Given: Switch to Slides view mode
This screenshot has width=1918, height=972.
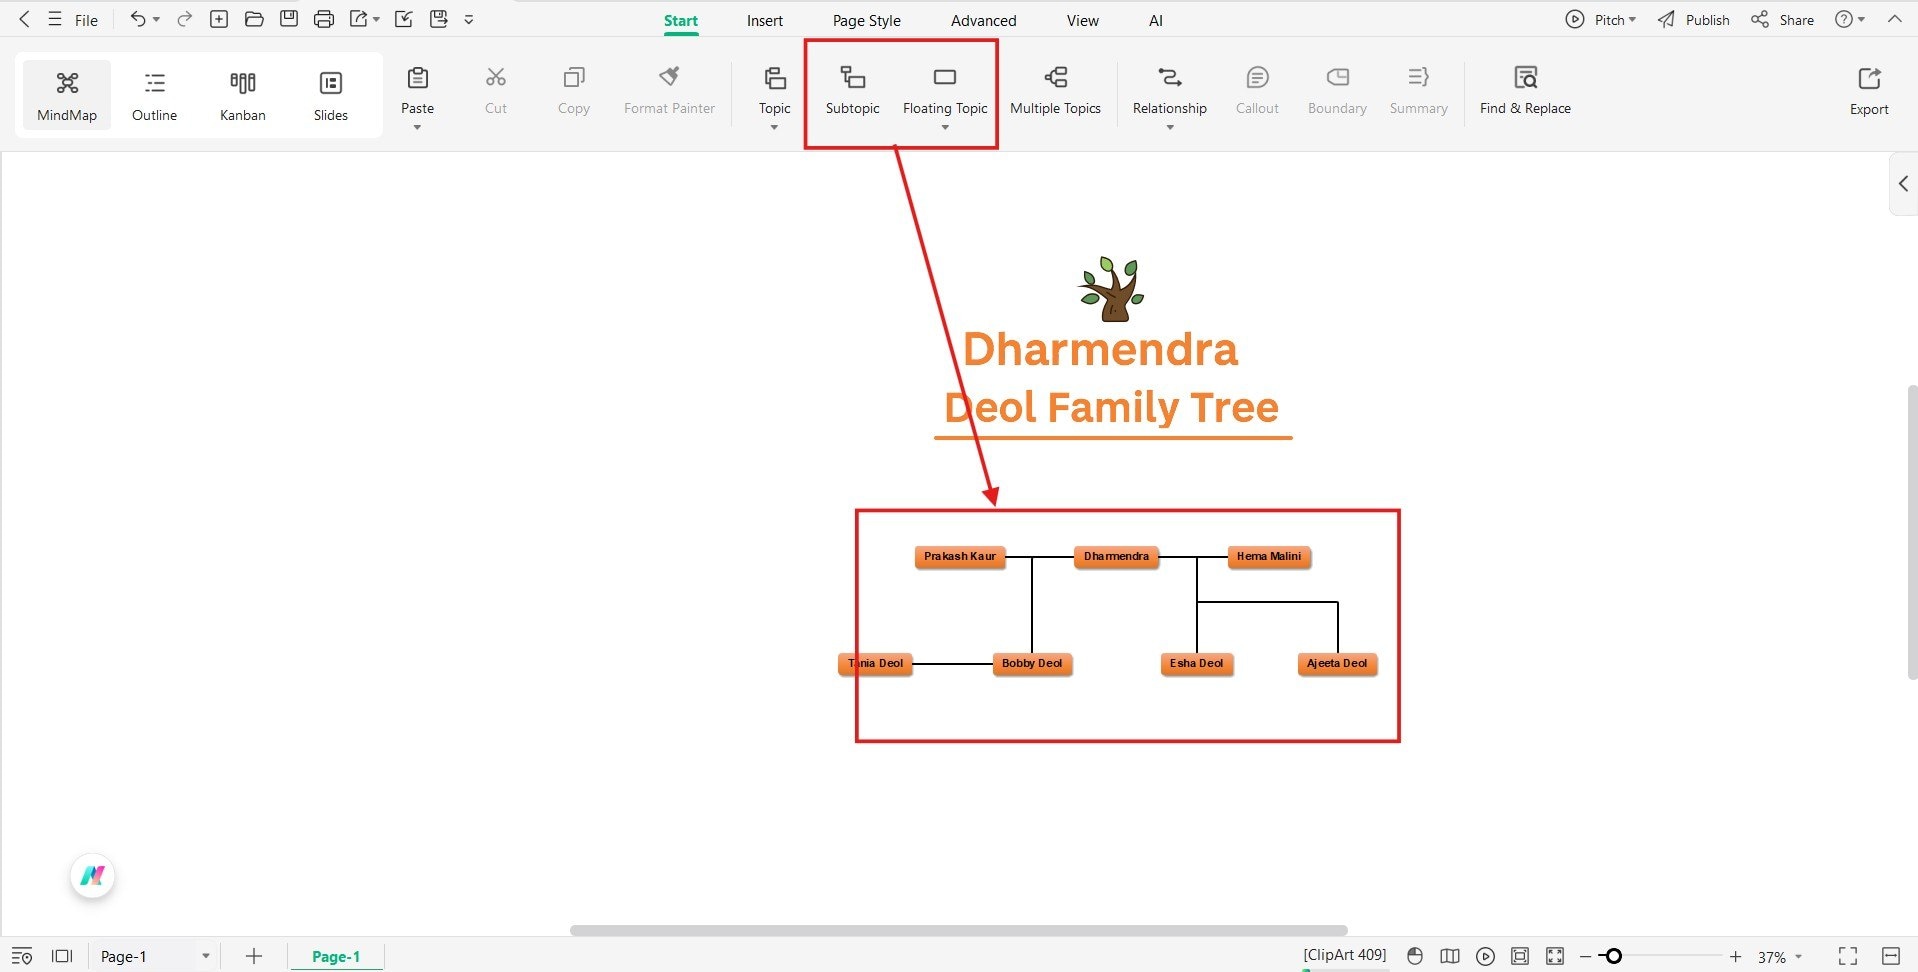Looking at the screenshot, I should (331, 96).
